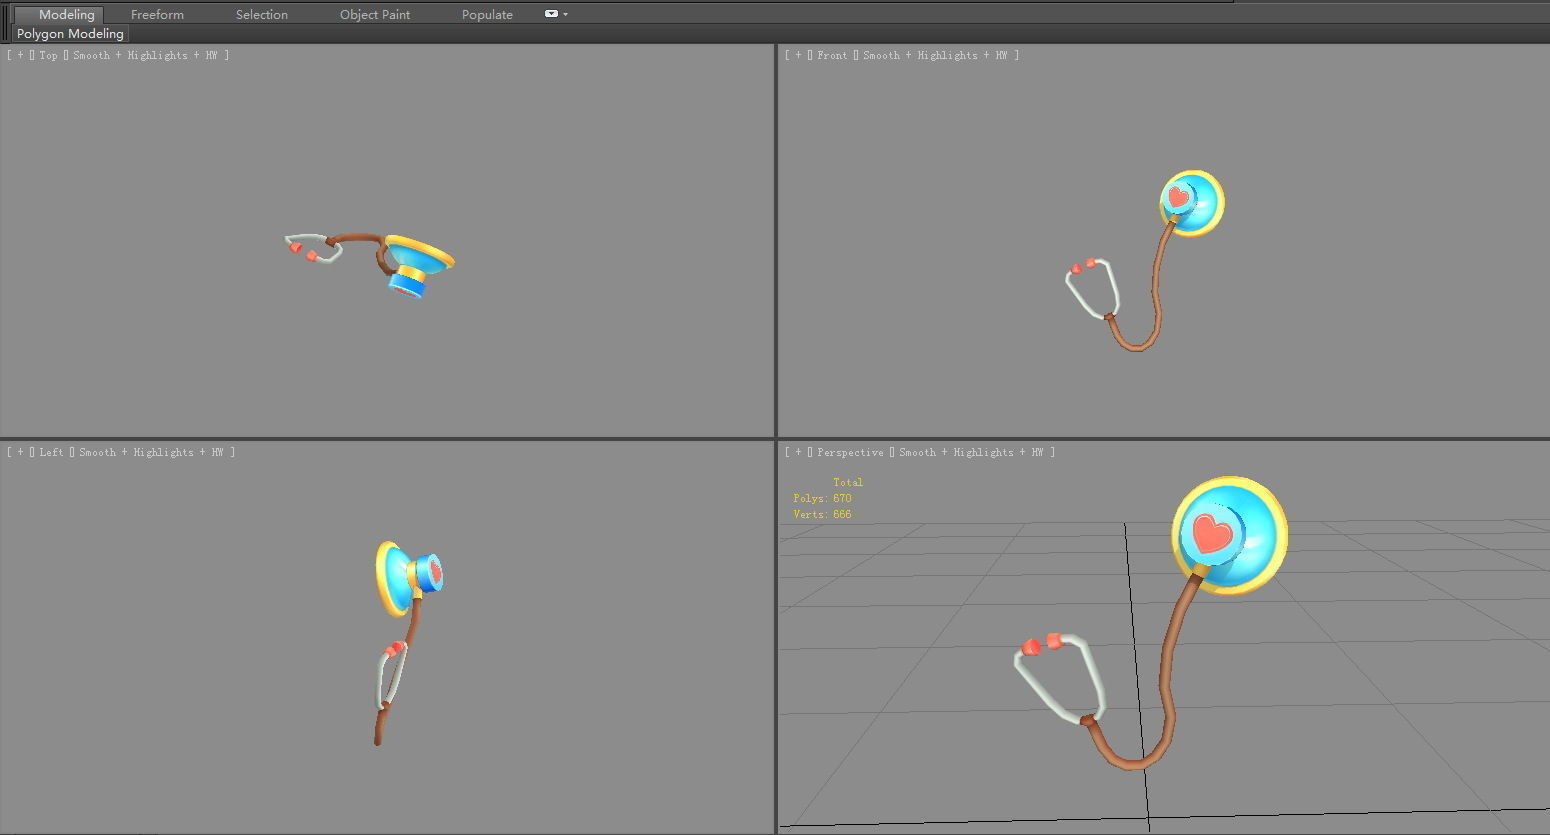Screen dimensions: 1550x835
Task: Open the Front viewport general menu plus sign
Action: [796, 55]
